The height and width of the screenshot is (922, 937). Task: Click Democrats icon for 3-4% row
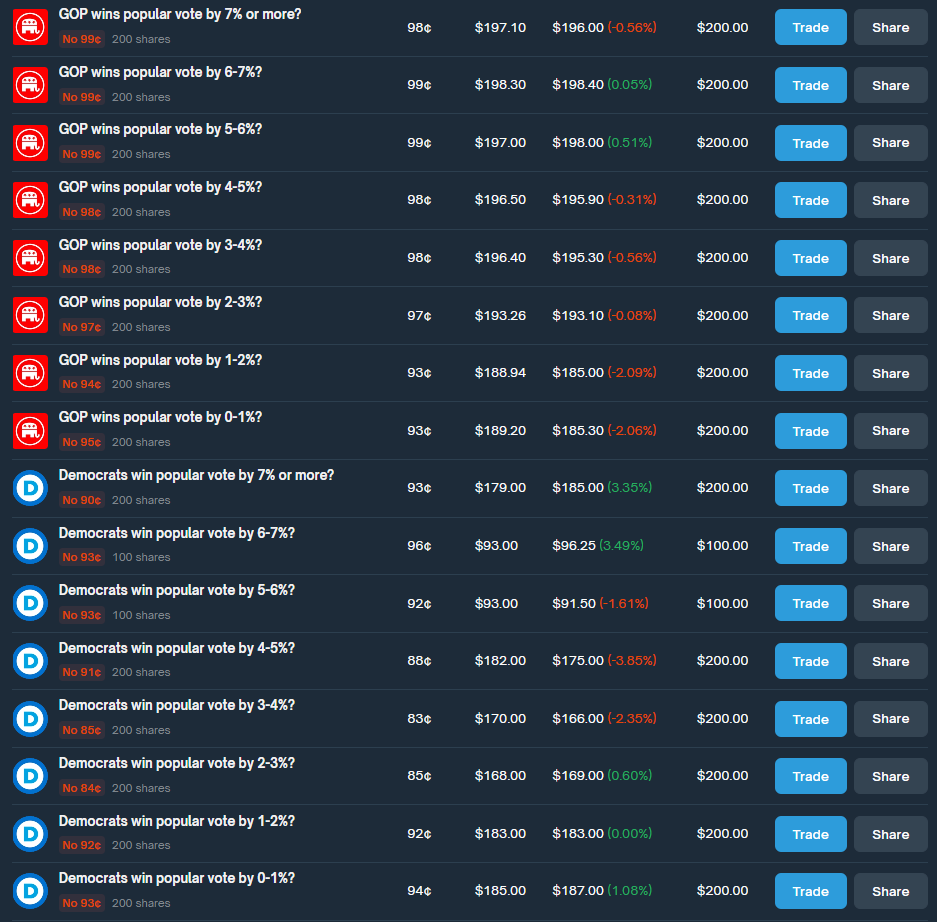30,719
